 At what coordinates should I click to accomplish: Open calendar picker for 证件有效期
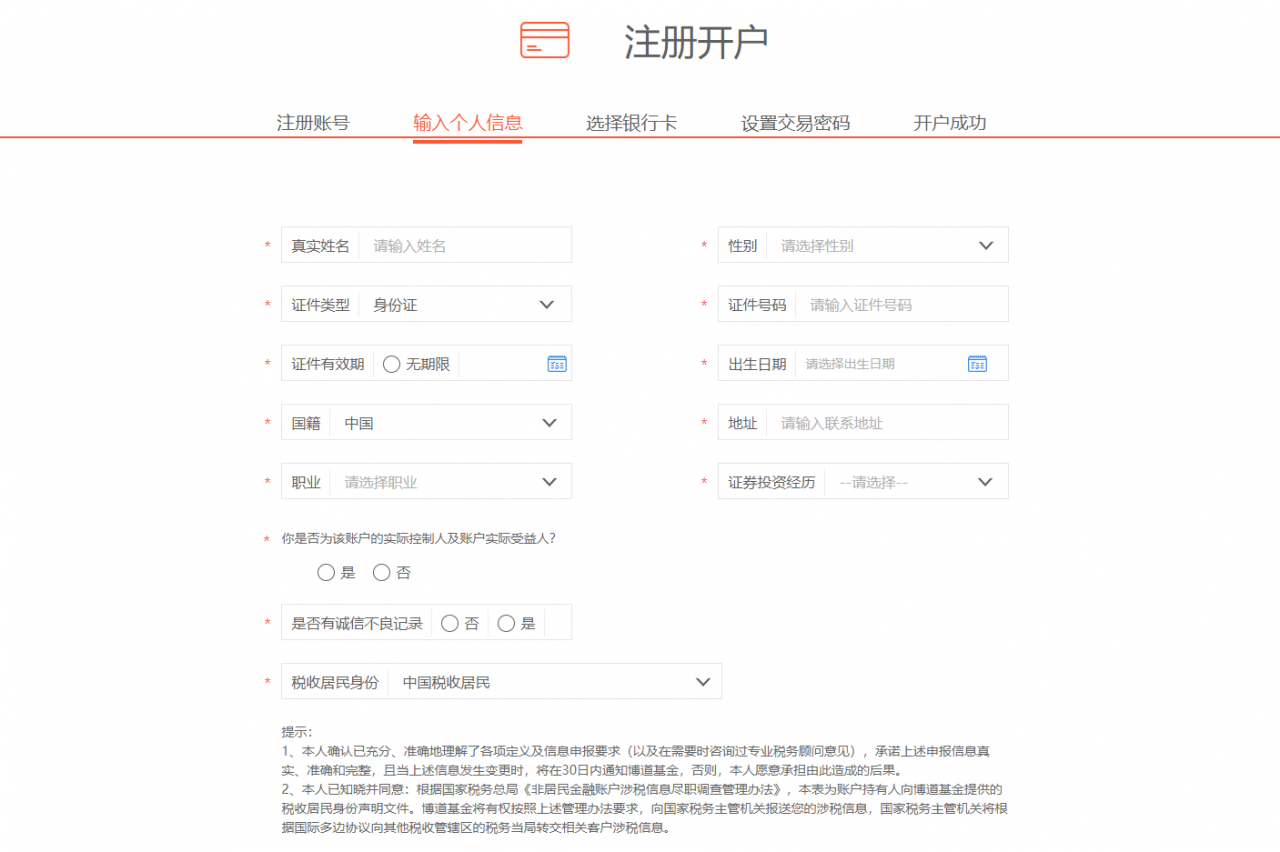coord(557,364)
